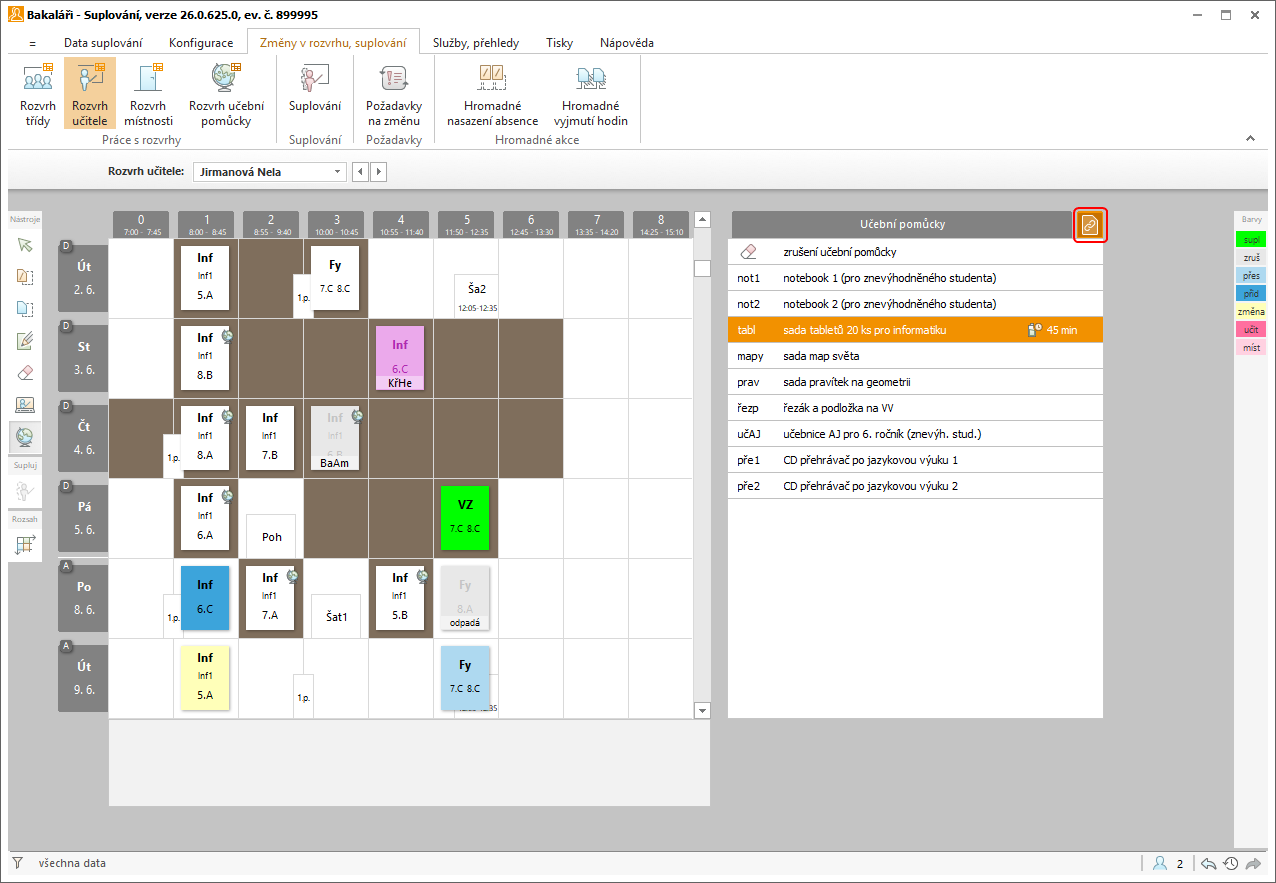
Task: Open the teacher dropdown Jirmanová Nela
Action: coord(269,172)
